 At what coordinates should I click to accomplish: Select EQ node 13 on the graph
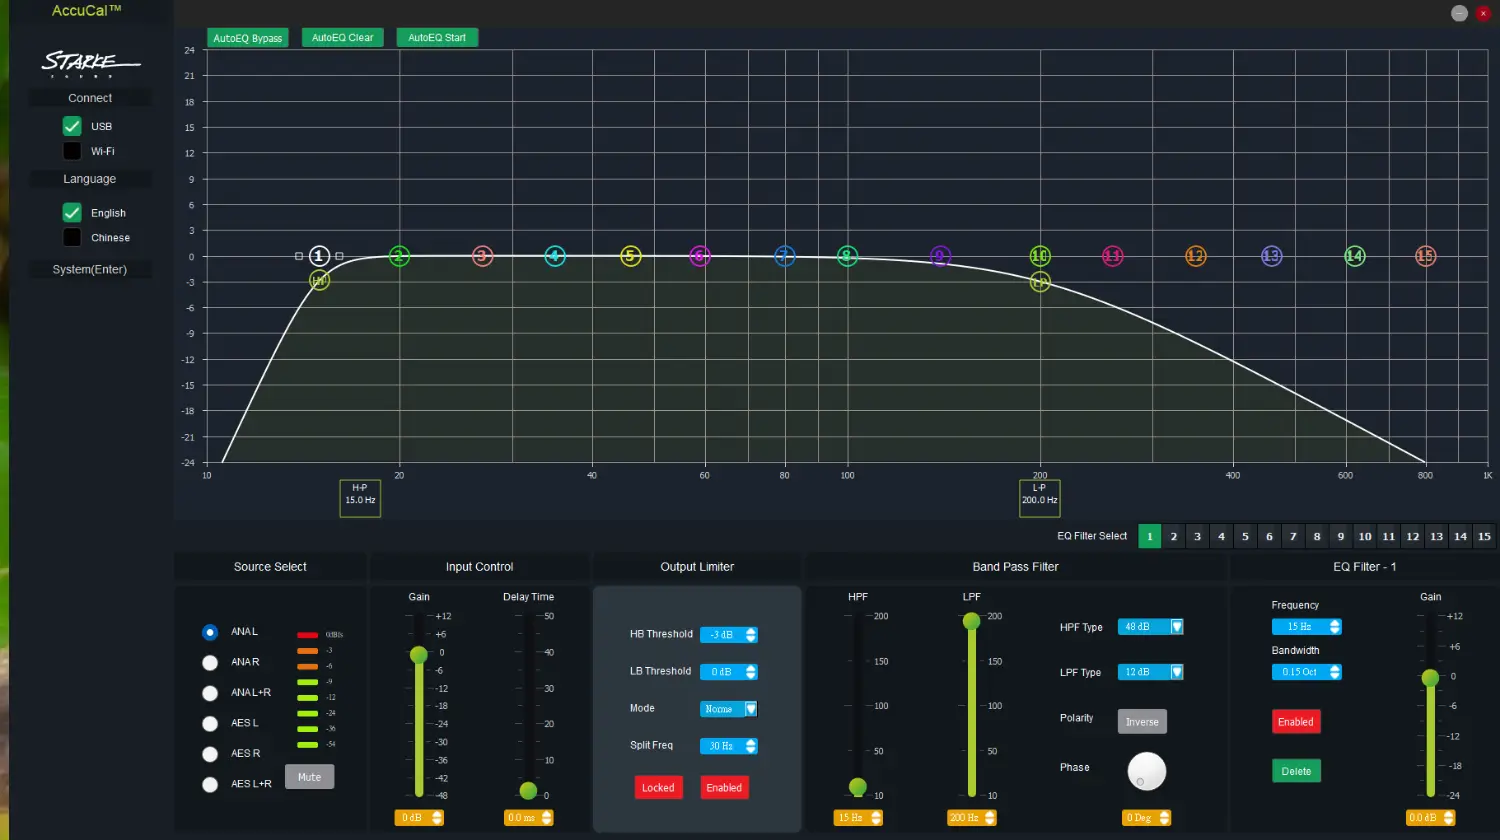tap(1271, 257)
